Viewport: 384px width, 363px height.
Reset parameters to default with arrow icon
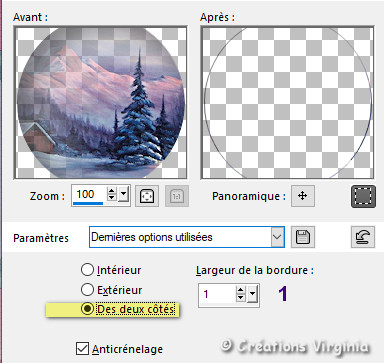coord(363,237)
